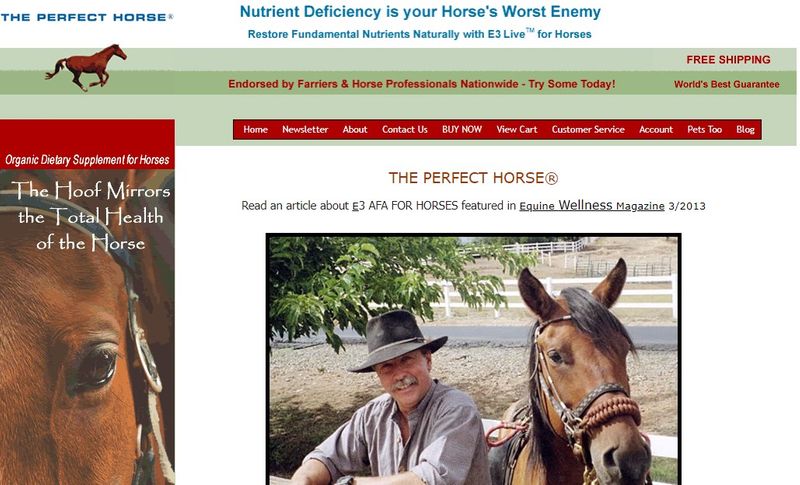Follow the Equine Wellness Magazine link
The width and height of the screenshot is (800, 485).
click(592, 206)
